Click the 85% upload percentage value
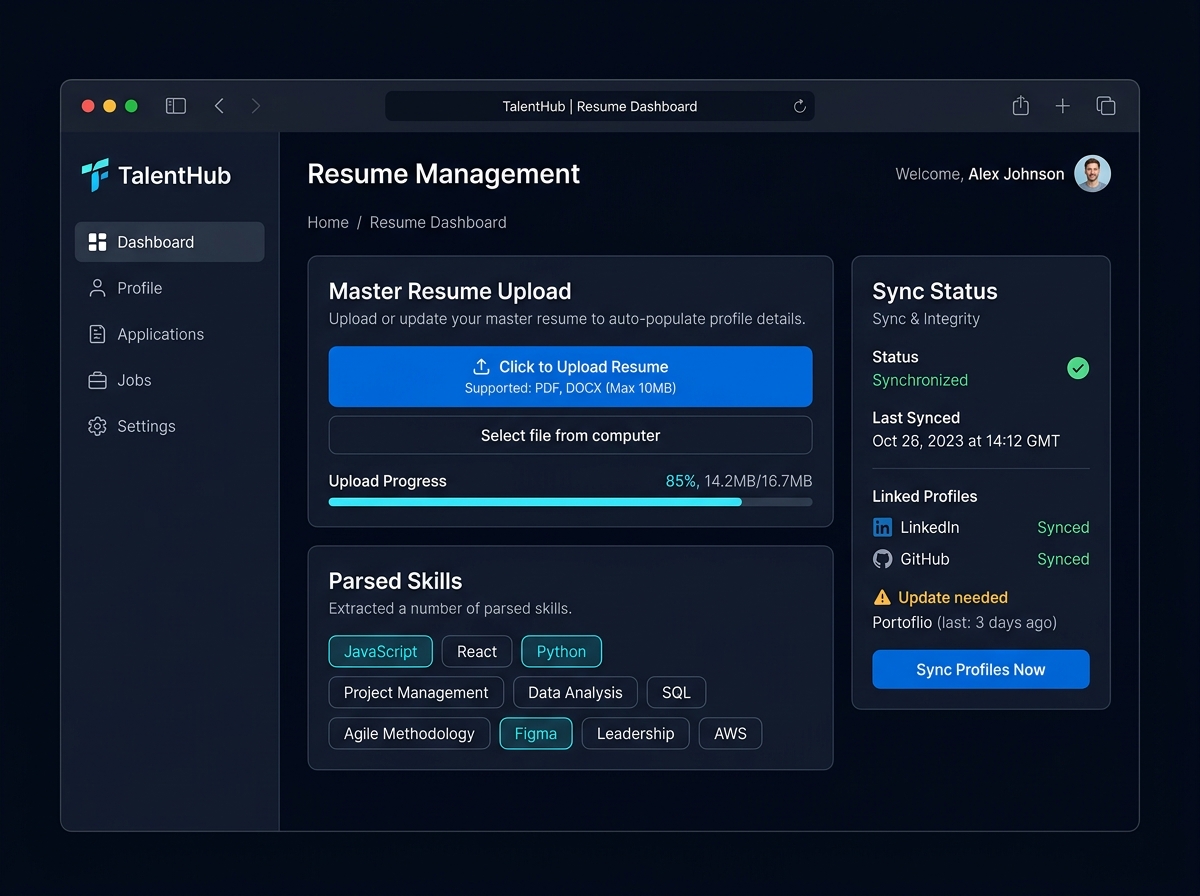This screenshot has height=896, width=1200. pos(681,481)
